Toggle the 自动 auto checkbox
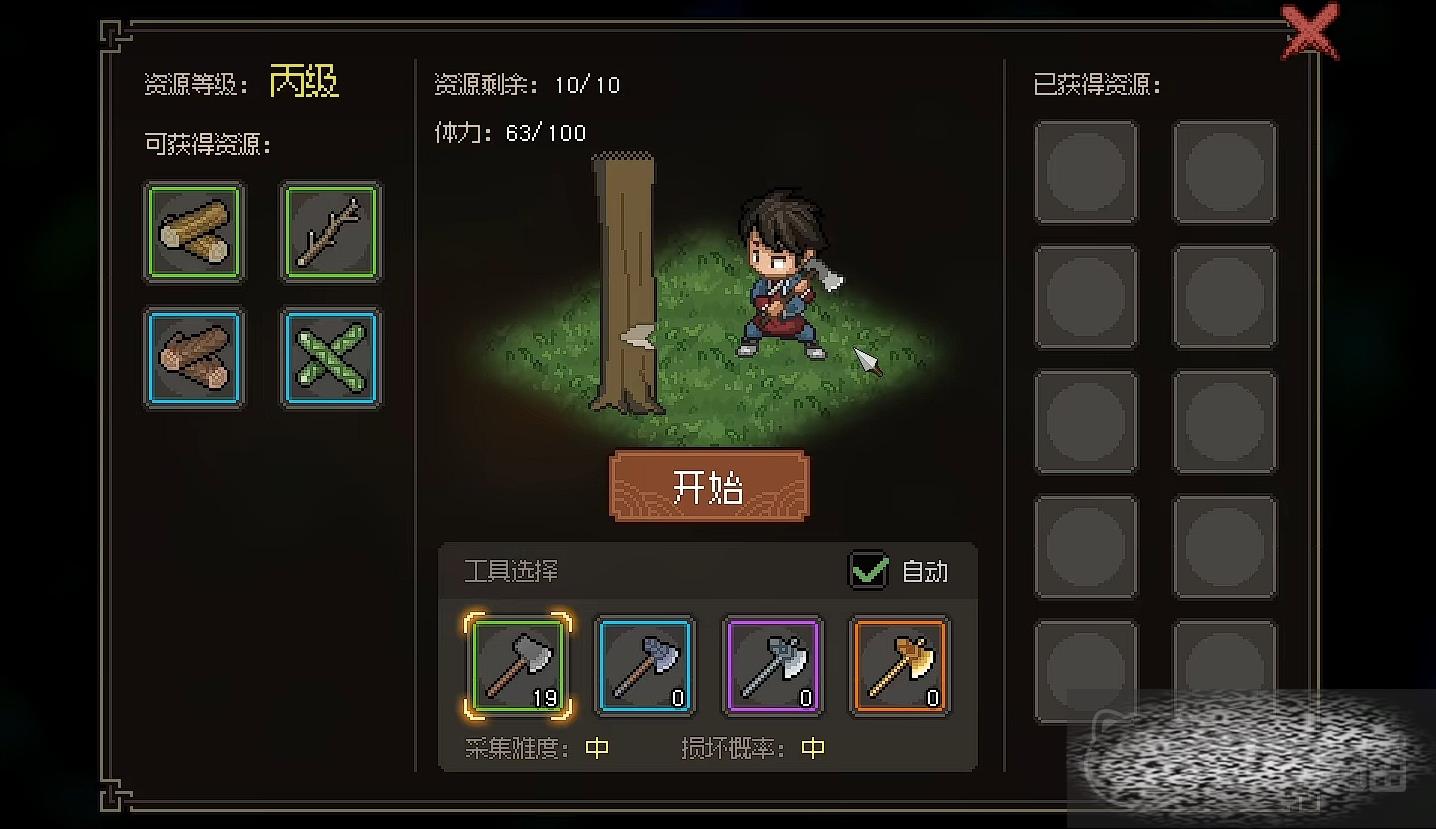This screenshot has height=829, width=1436. click(869, 571)
